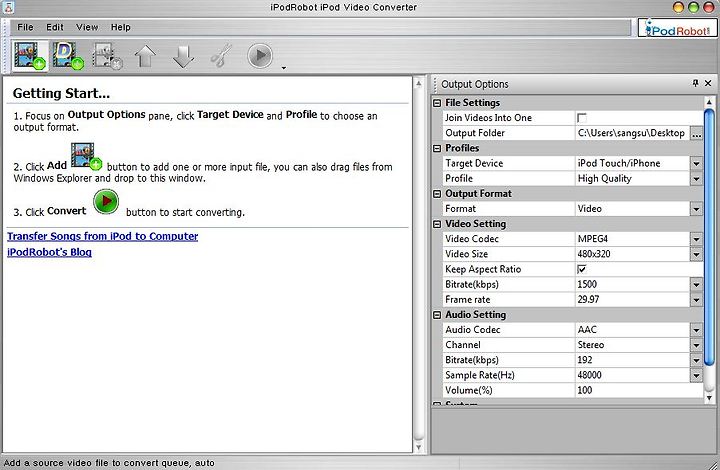
Task: Select the Stereo channel value
Action: coord(591,345)
